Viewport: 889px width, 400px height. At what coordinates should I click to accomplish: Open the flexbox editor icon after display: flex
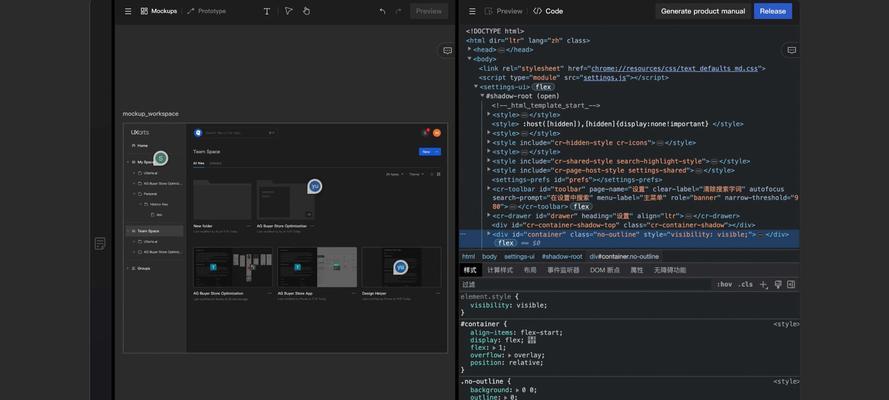point(531,340)
